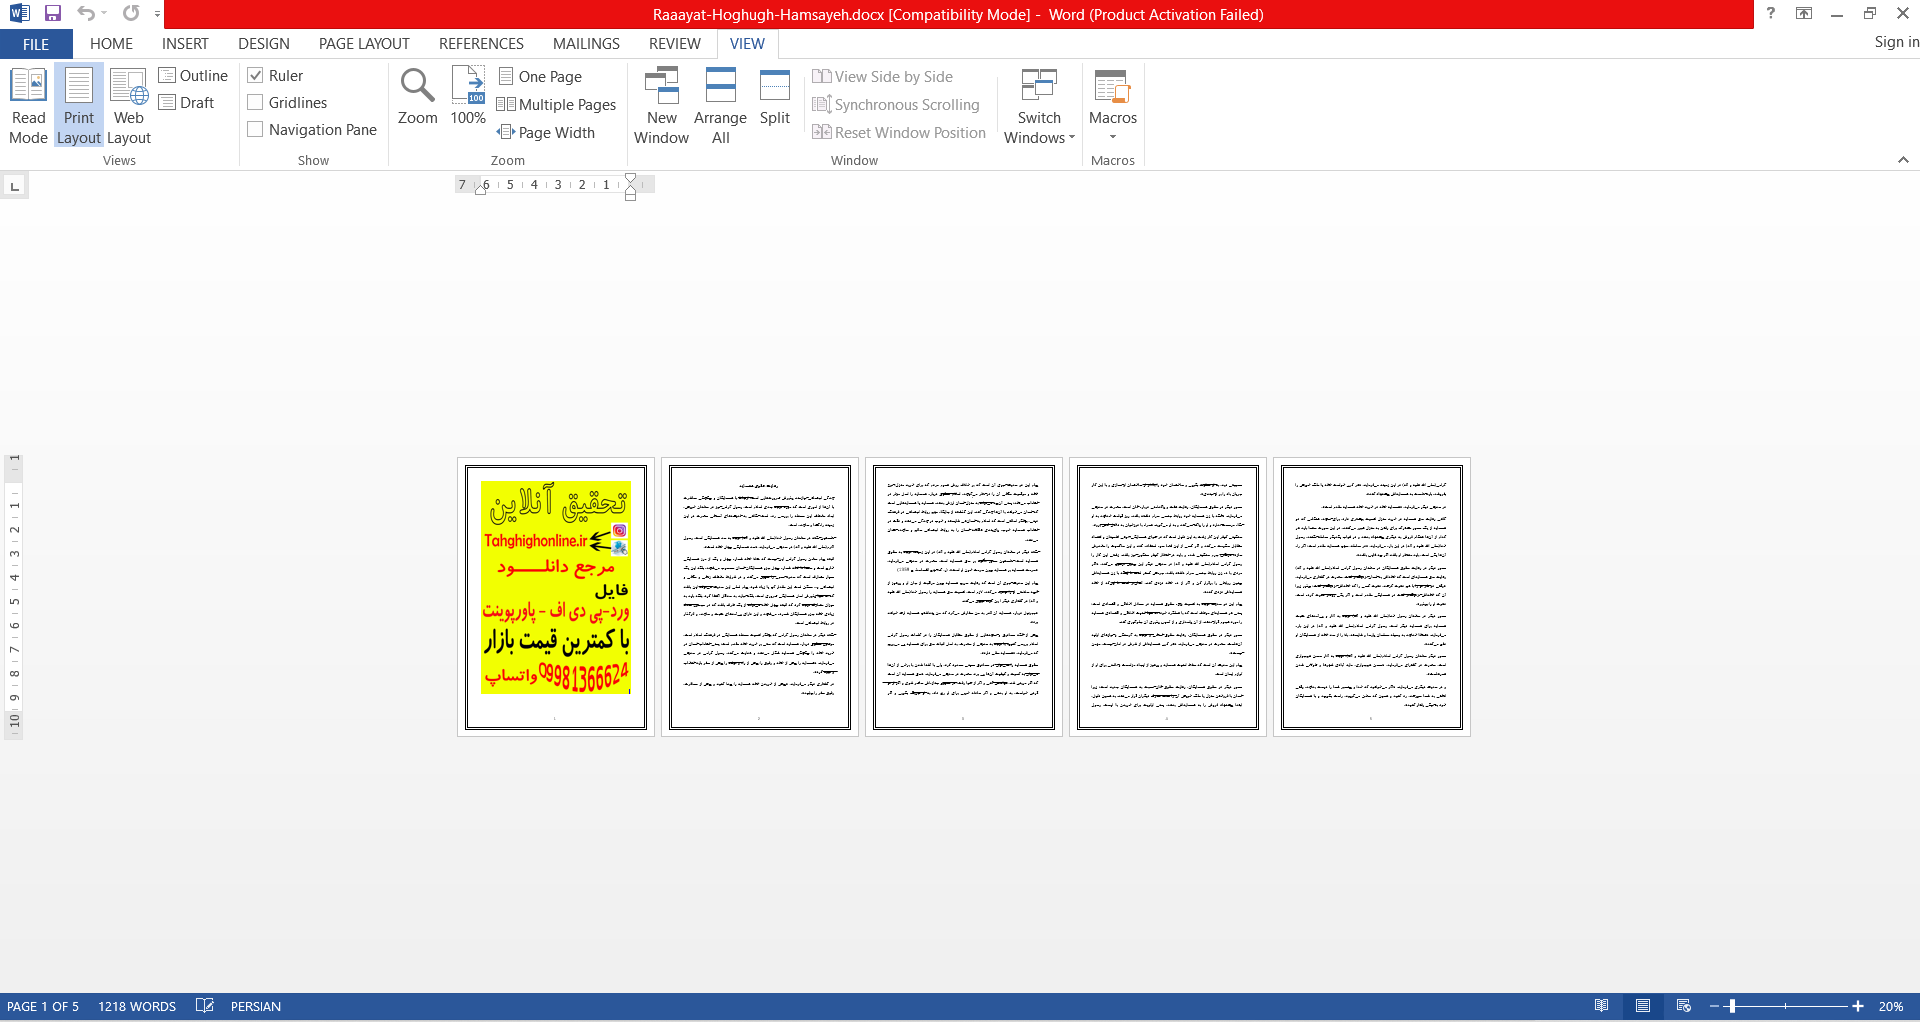This screenshot has width=1922, height=1022.
Task: Click the second page of document
Action: pos(760,597)
